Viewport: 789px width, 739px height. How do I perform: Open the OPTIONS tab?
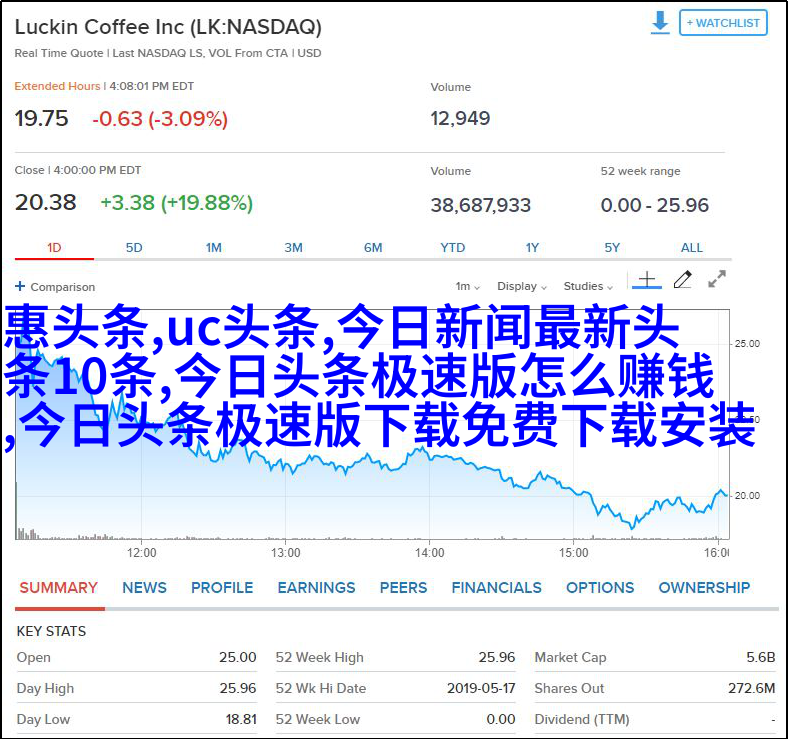[600, 588]
